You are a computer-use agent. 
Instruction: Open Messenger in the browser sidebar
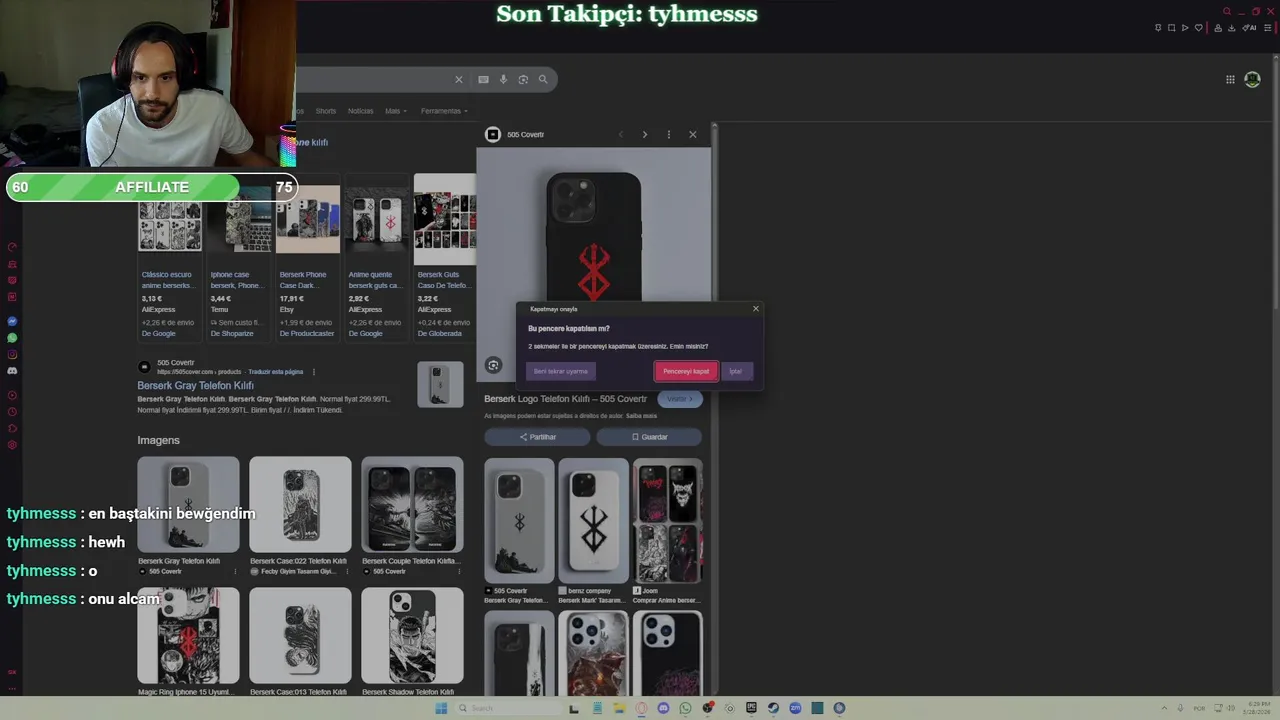[12, 322]
